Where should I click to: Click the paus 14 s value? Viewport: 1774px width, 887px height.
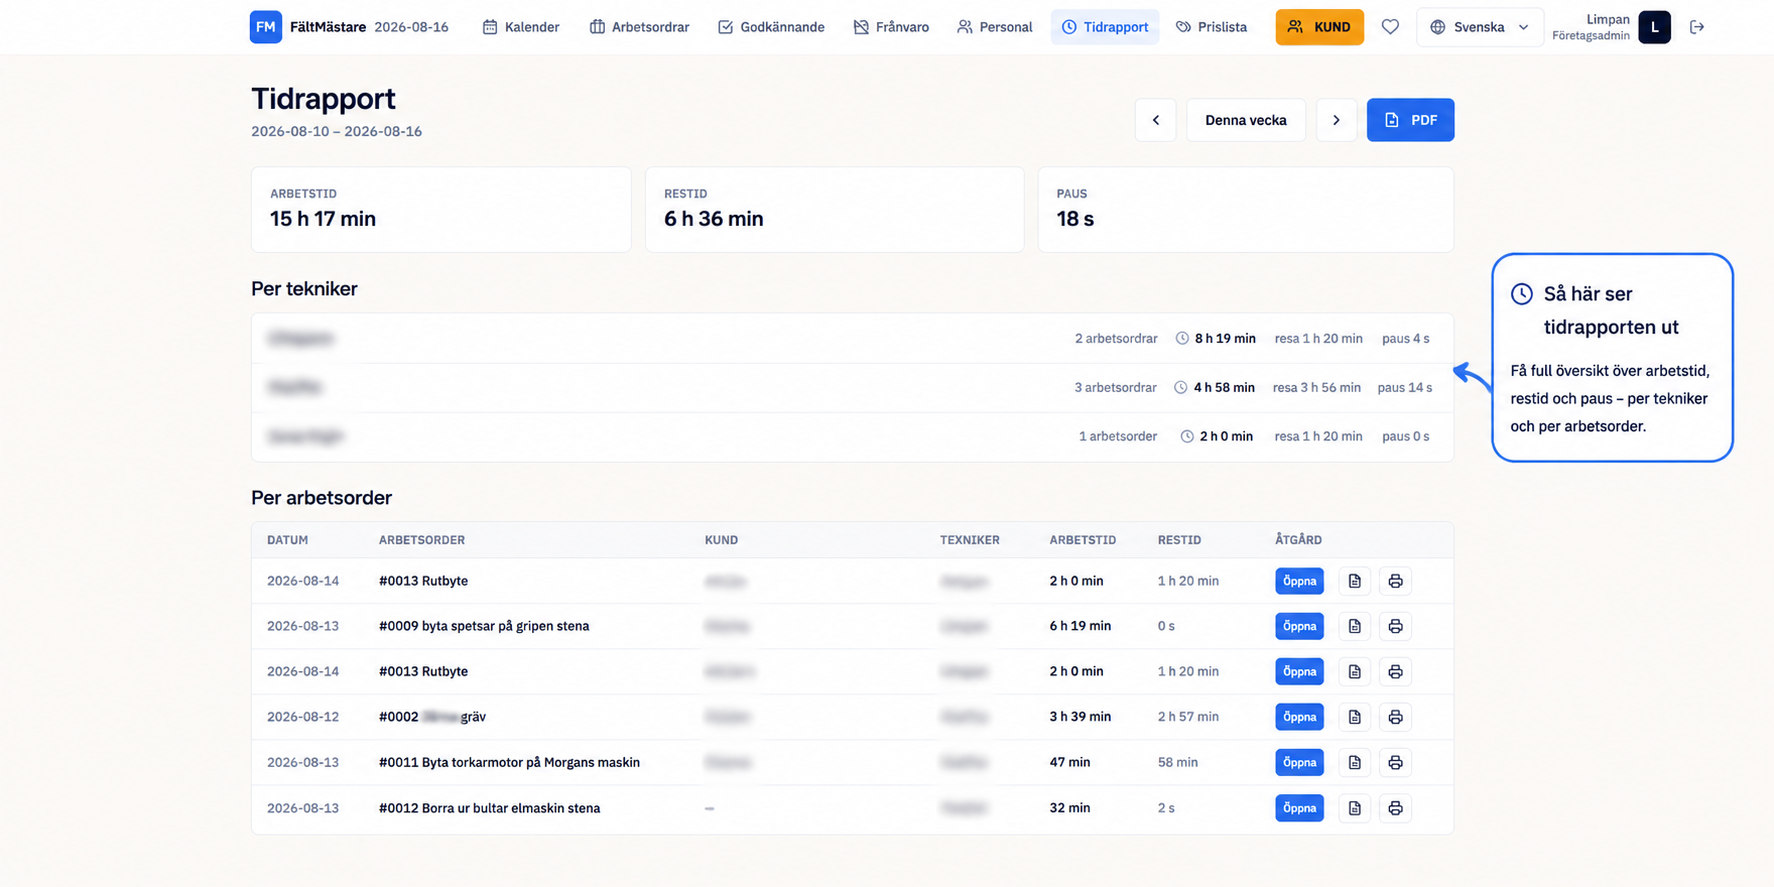coord(1404,387)
